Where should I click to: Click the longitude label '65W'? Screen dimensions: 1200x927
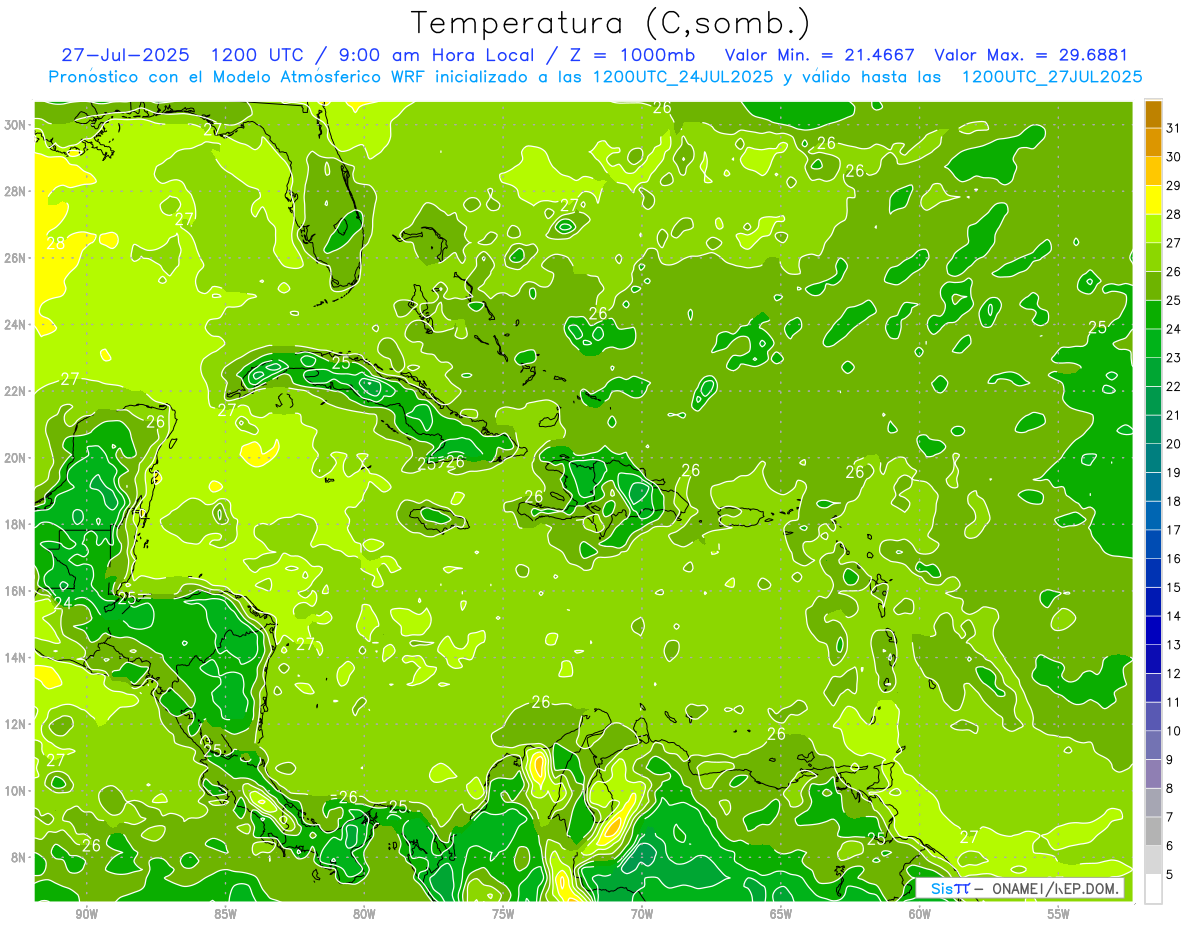coord(781,914)
